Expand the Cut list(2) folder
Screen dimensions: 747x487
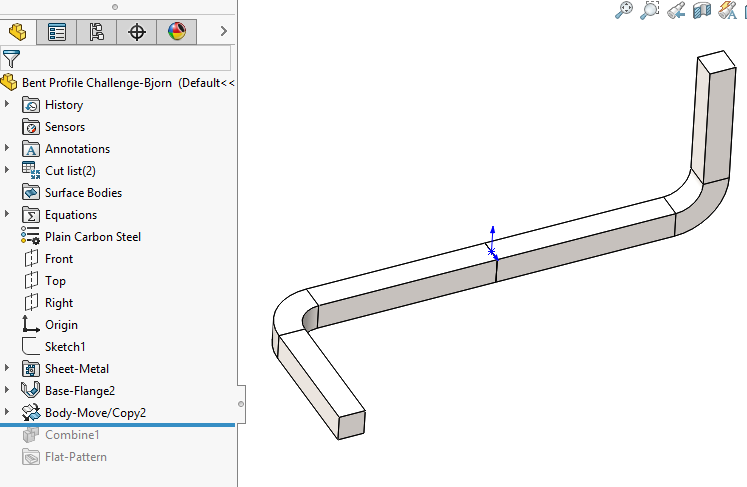tap(7, 170)
